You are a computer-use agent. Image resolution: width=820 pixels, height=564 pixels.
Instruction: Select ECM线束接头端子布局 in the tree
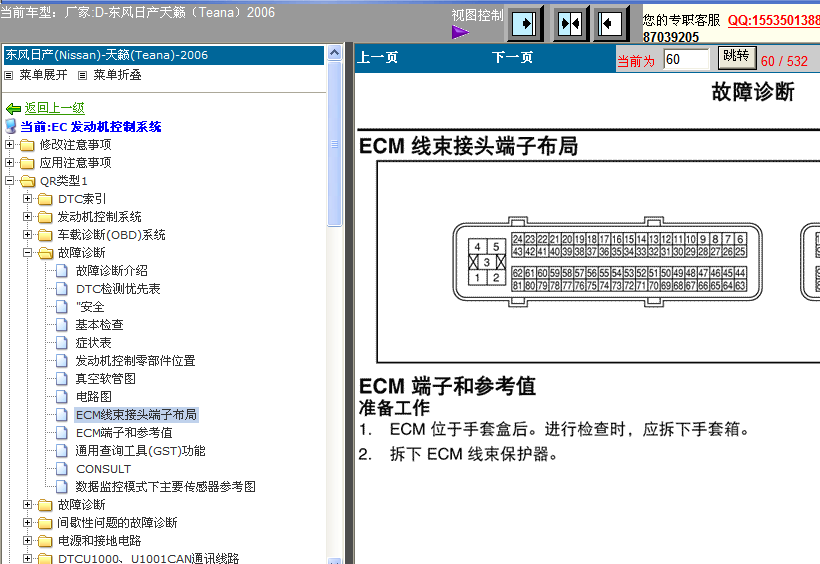pyautogui.click(x=136, y=415)
